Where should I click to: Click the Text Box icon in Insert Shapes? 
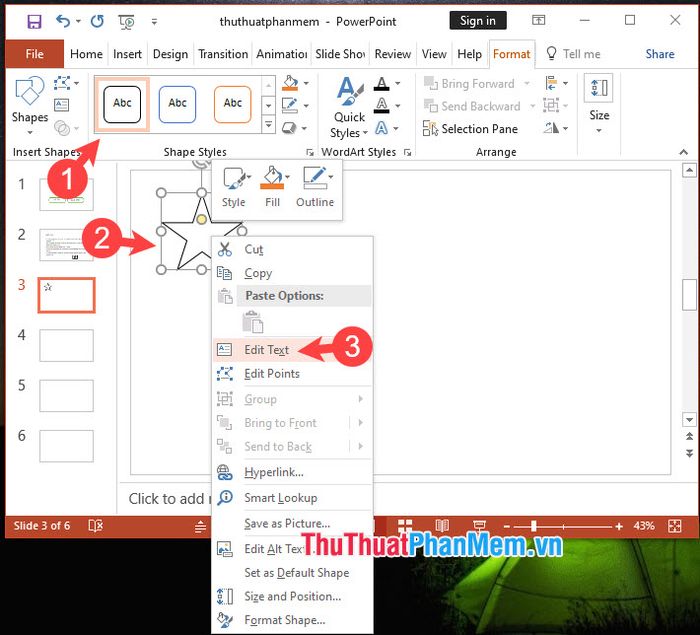(x=61, y=105)
